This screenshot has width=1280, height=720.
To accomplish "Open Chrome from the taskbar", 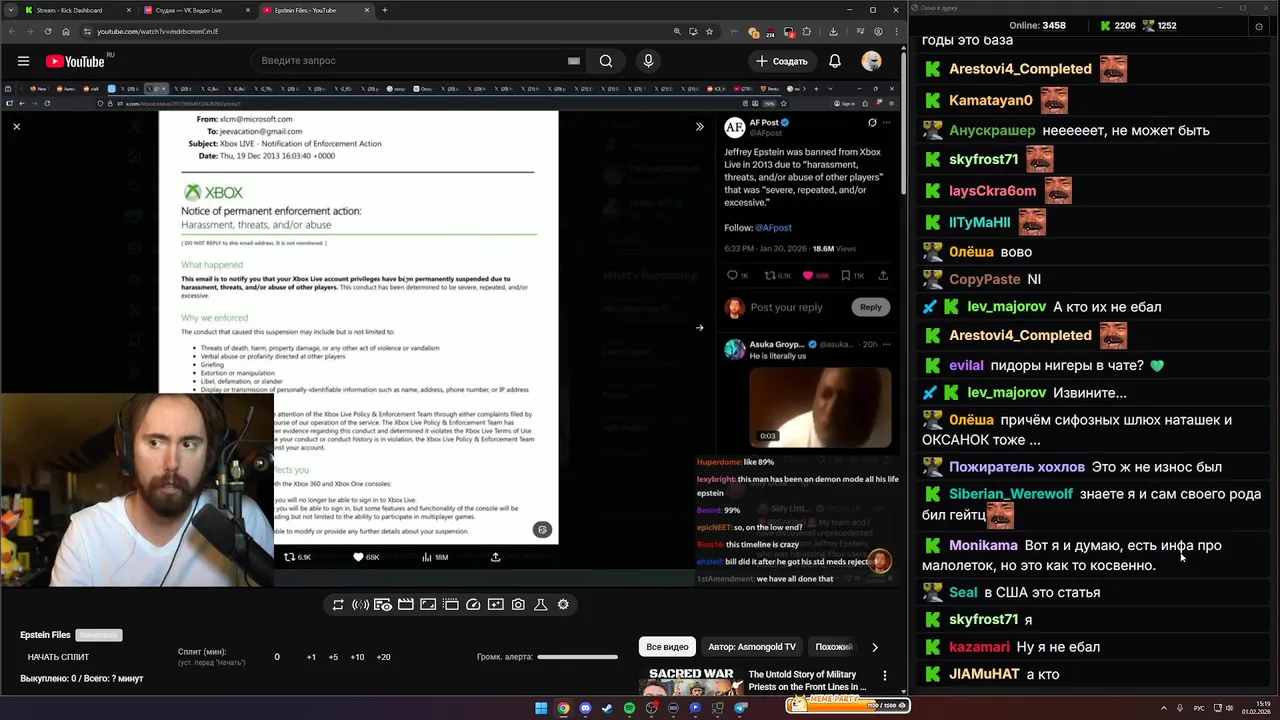I will pos(563,708).
